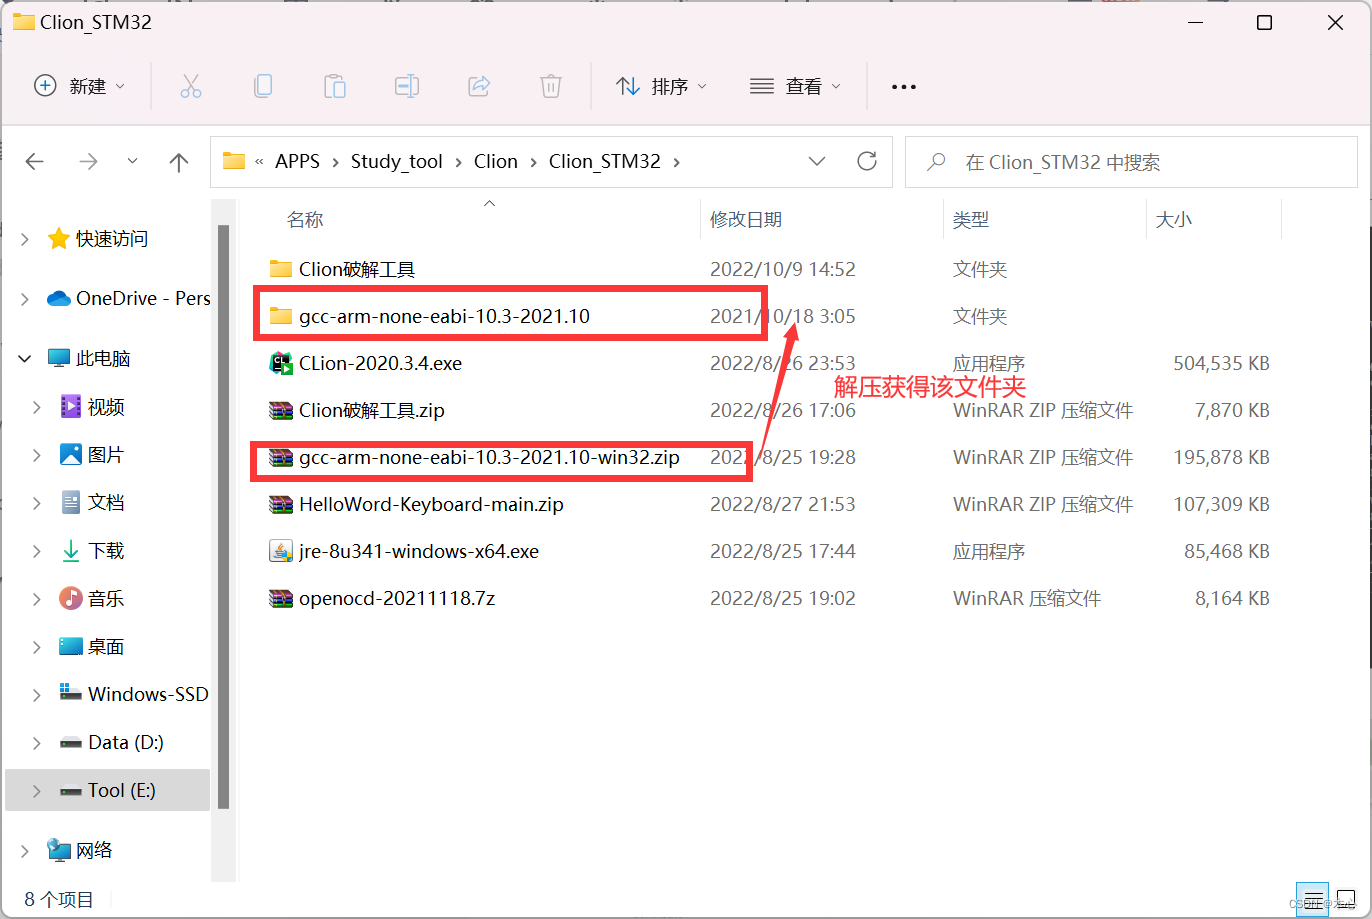The width and height of the screenshot is (1372, 919).
Task: Expand OneDrive tree node
Action: tap(24, 298)
